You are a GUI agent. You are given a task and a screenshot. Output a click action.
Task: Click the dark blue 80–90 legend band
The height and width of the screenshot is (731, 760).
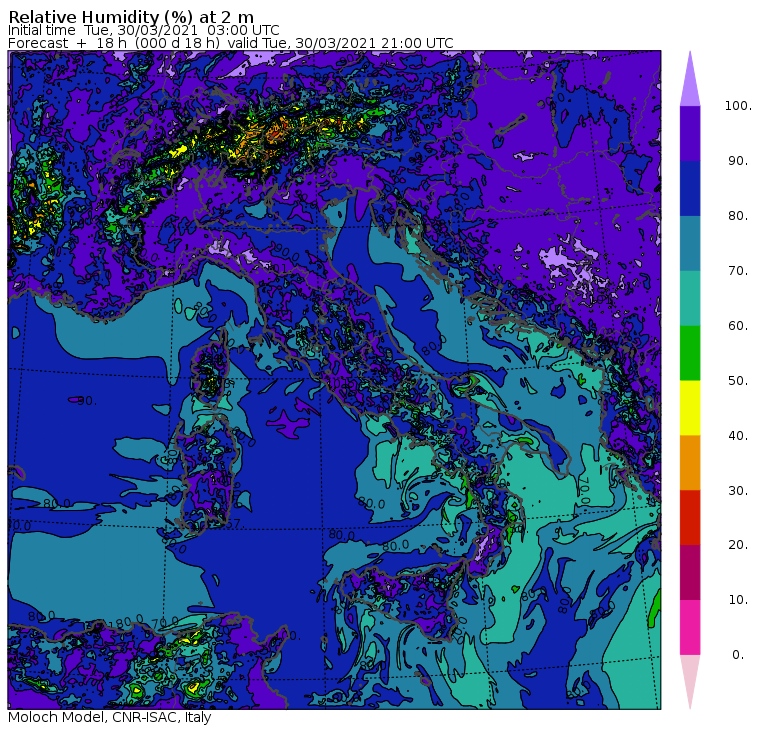(690, 188)
